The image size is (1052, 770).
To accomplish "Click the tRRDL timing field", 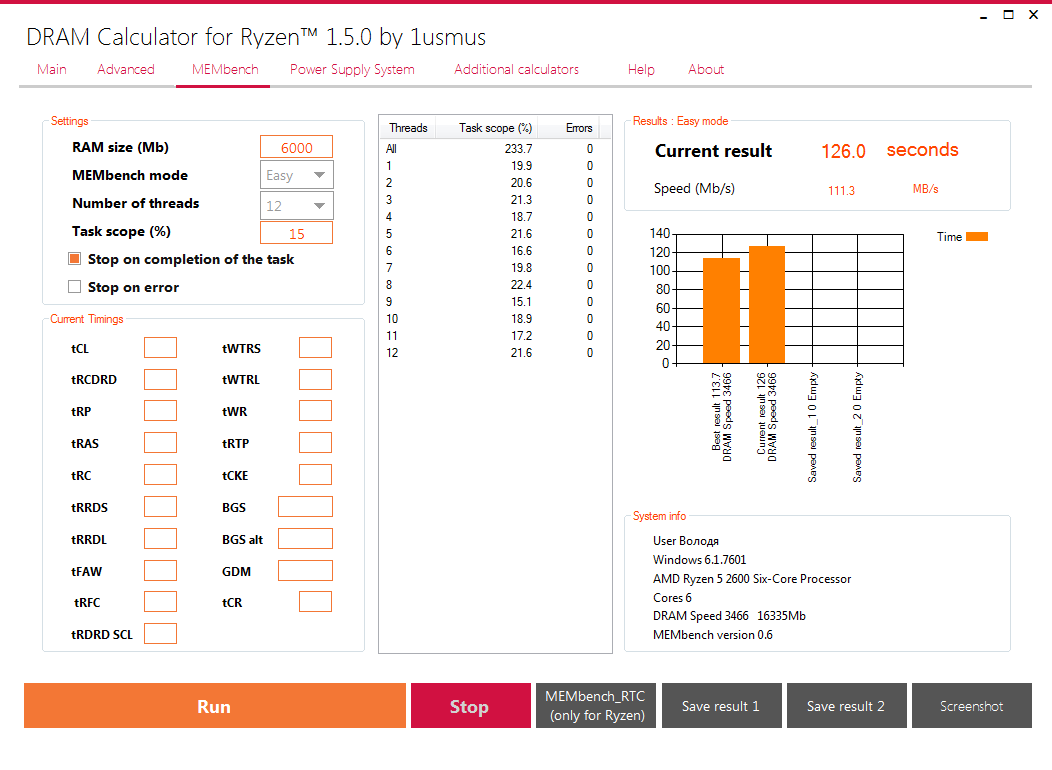I will 160,539.
